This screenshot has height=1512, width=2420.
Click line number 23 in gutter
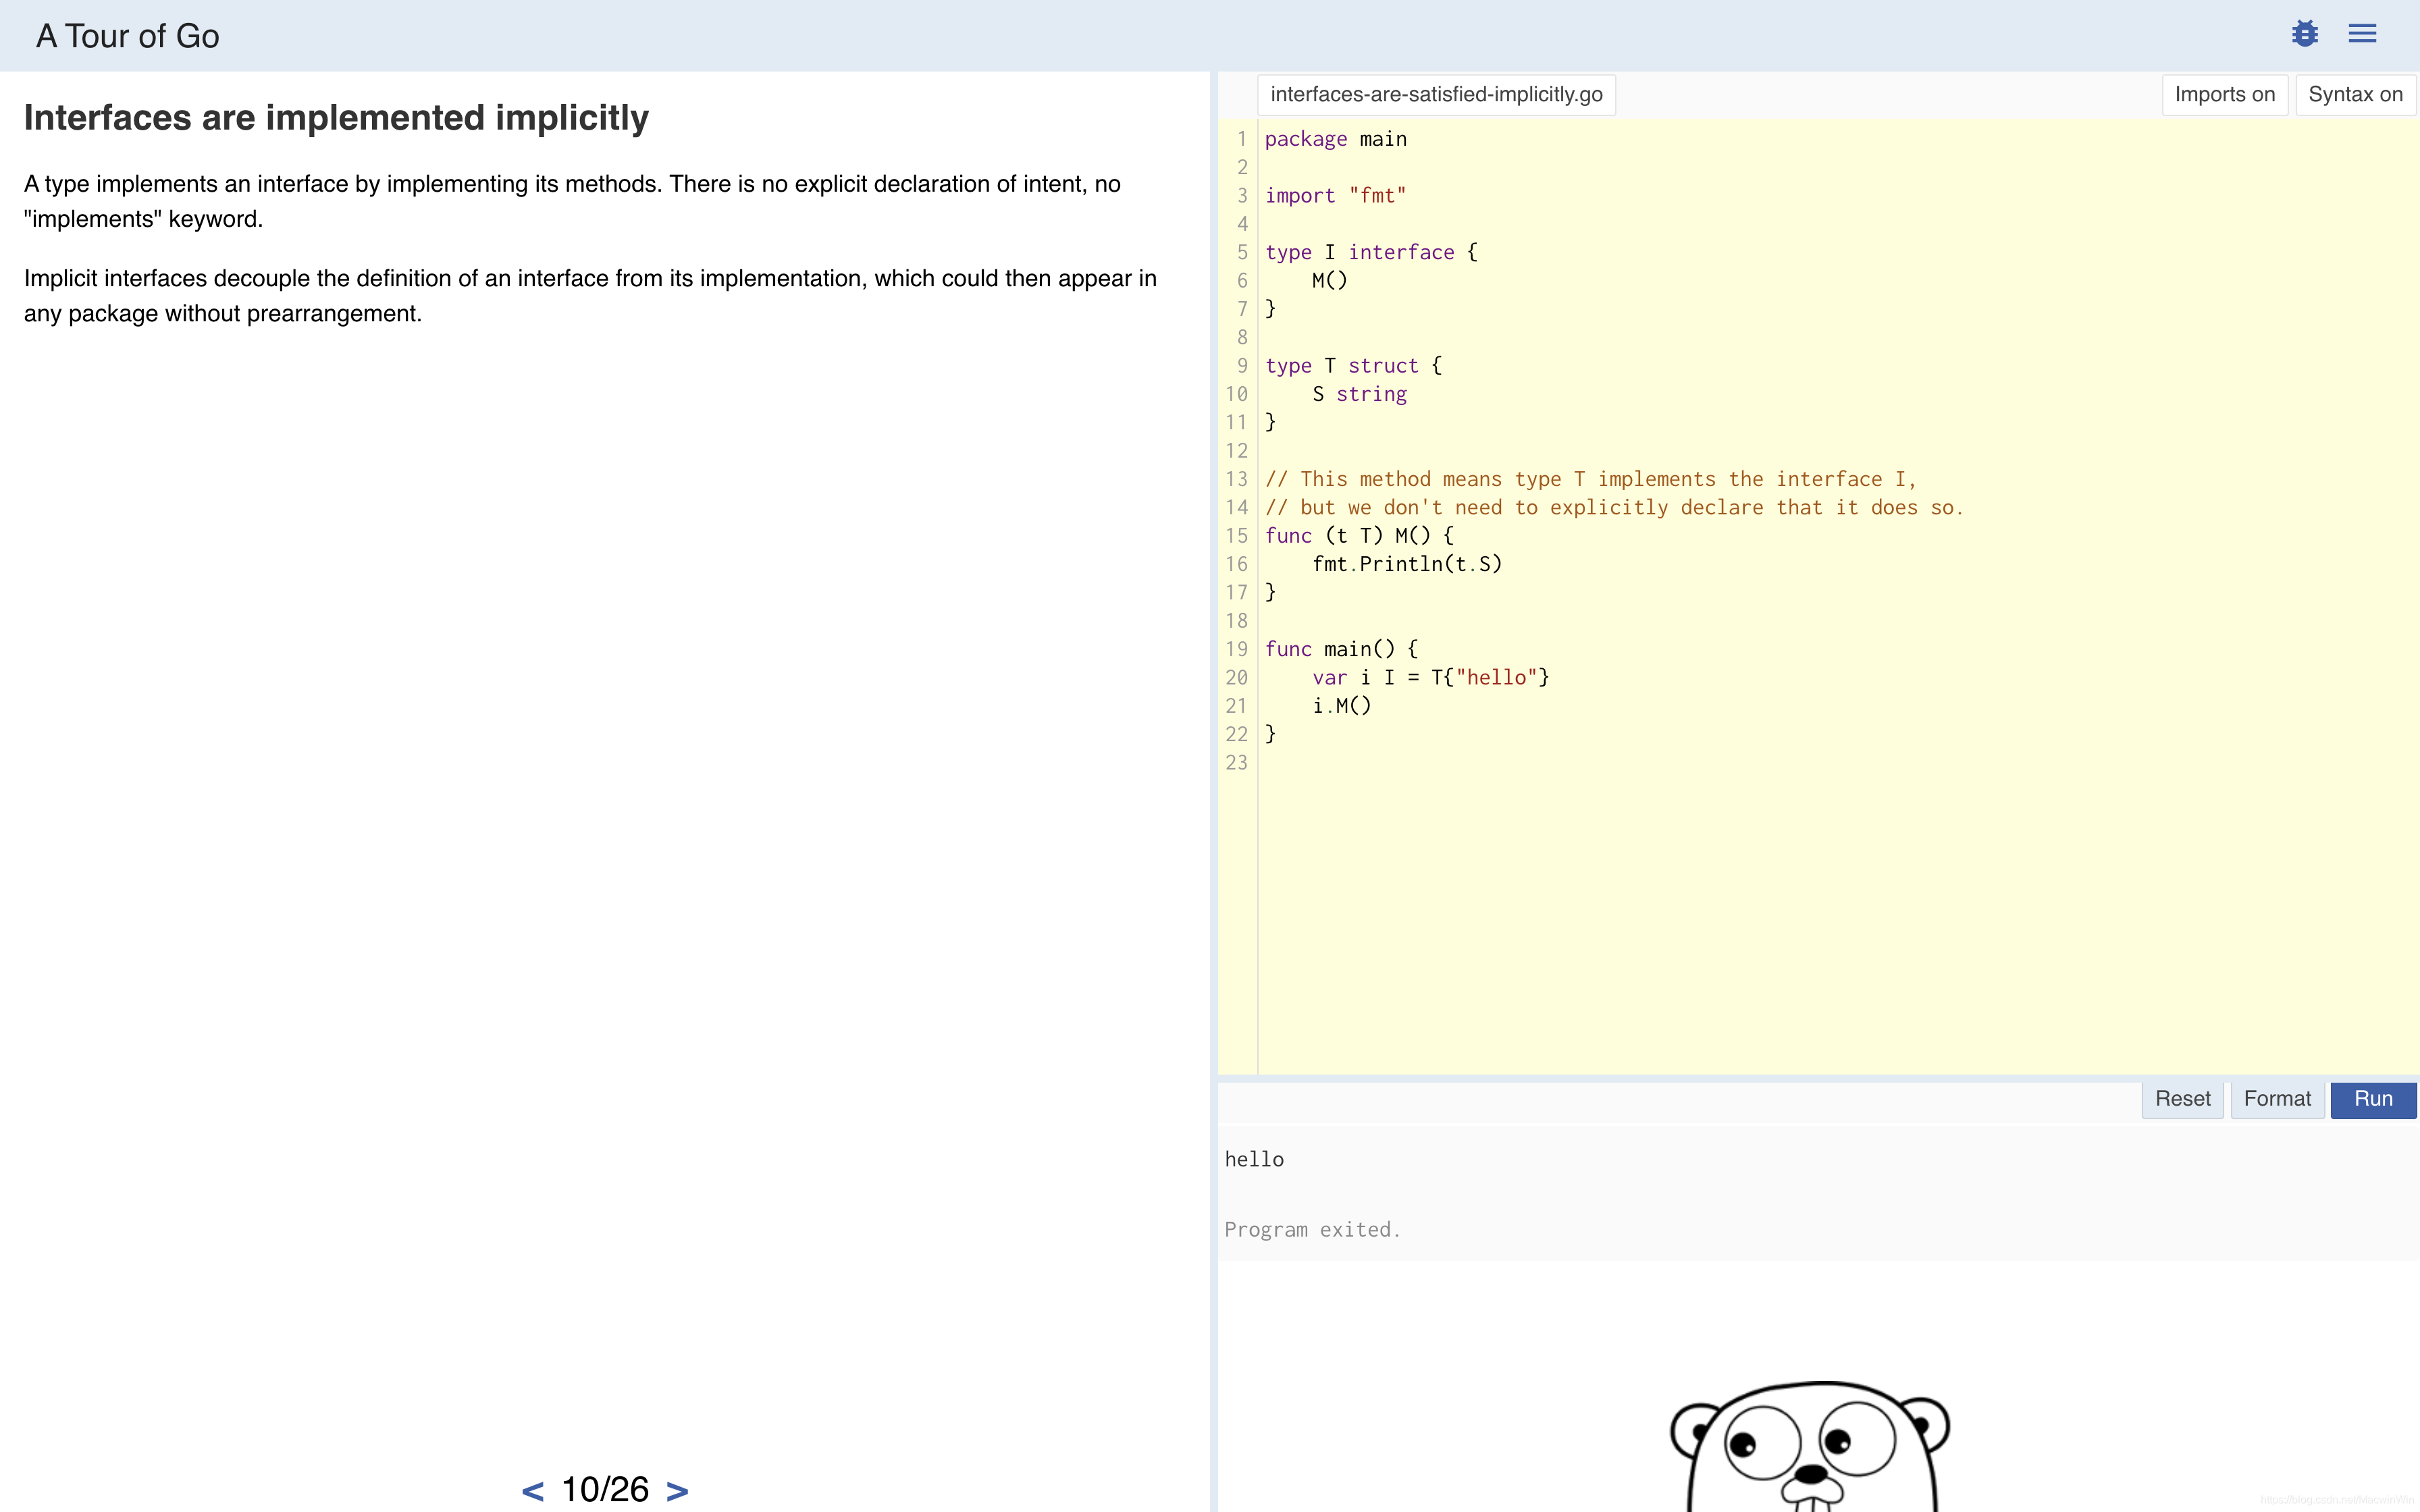pos(1237,763)
